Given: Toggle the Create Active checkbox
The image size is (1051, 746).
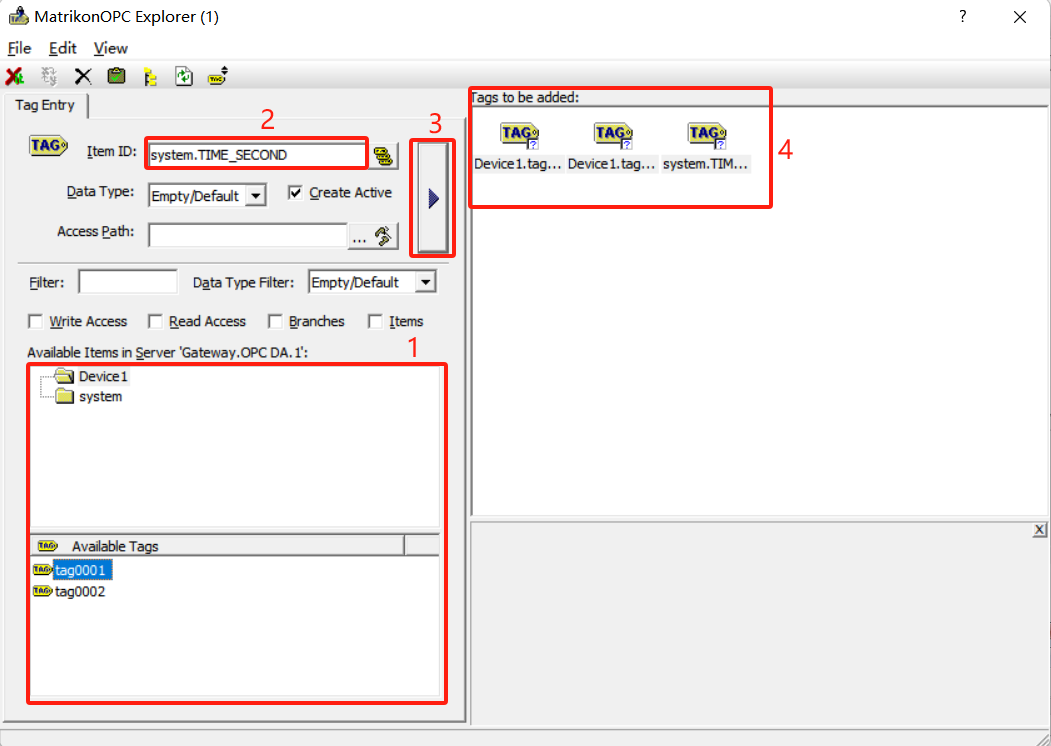Looking at the screenshot, I should pos(295,192).
